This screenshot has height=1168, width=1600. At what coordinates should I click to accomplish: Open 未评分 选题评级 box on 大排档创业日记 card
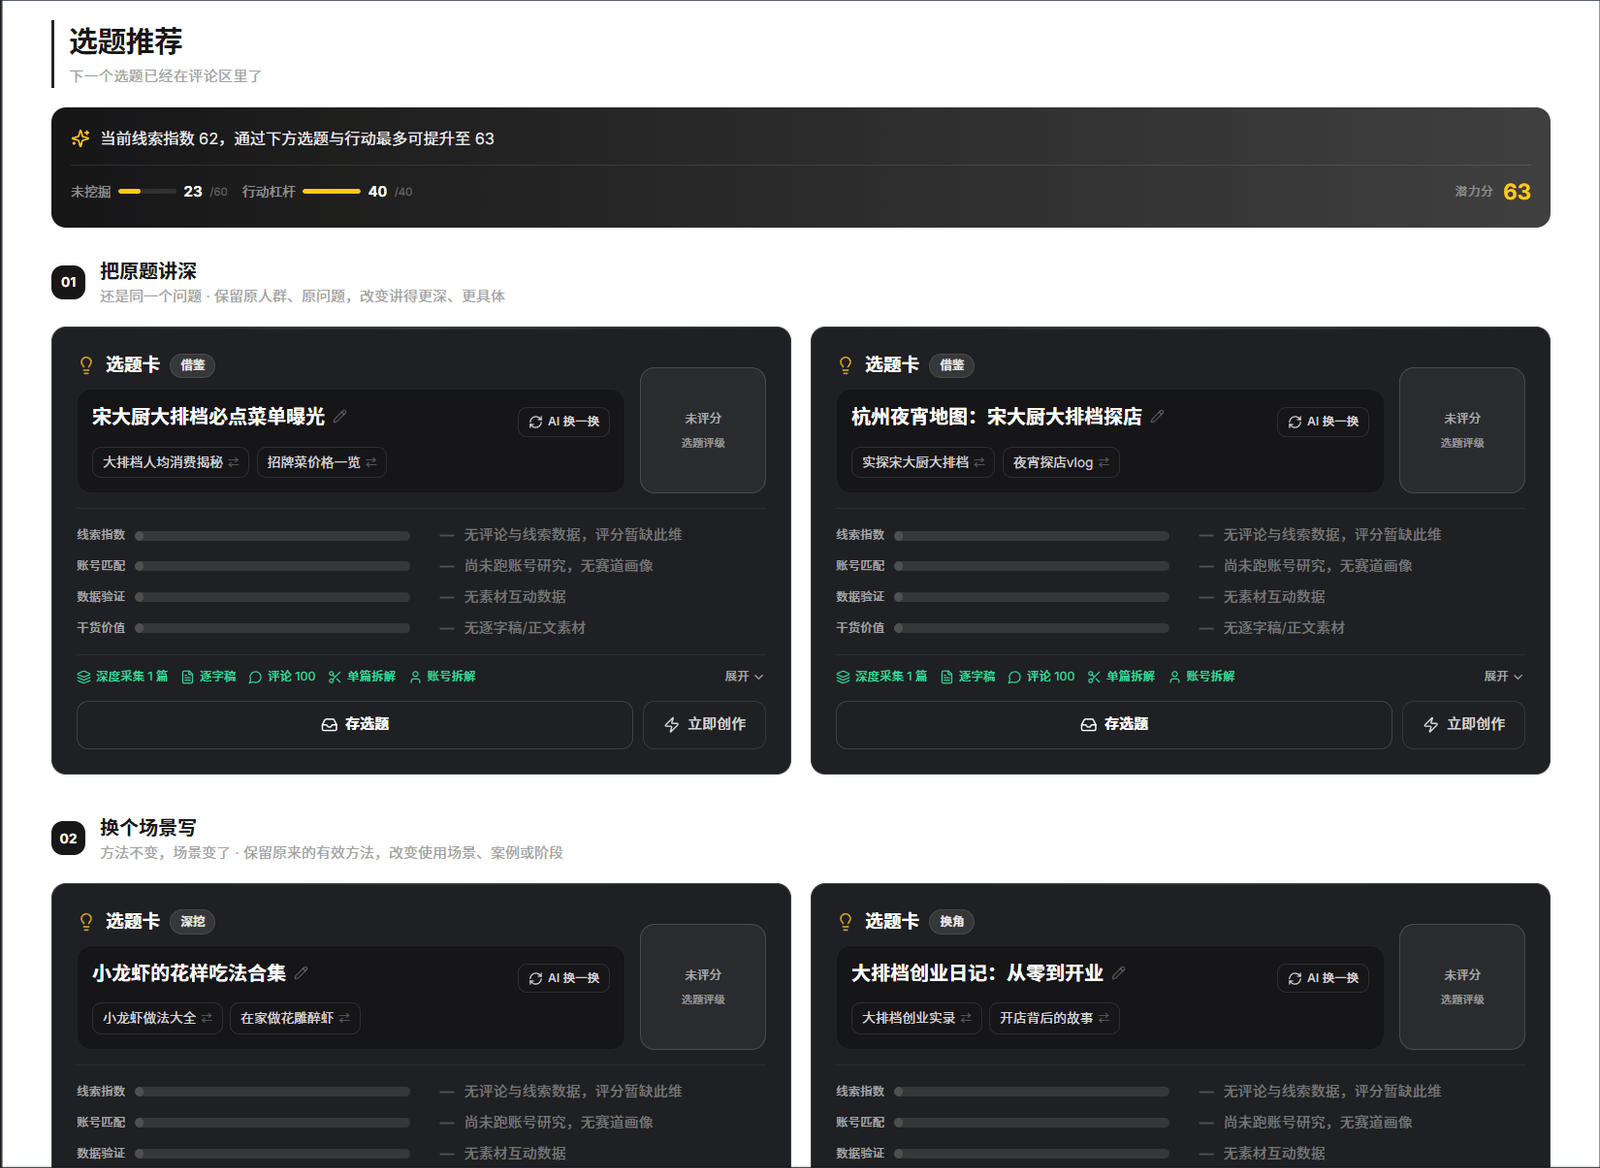(x=1462, y=986)
